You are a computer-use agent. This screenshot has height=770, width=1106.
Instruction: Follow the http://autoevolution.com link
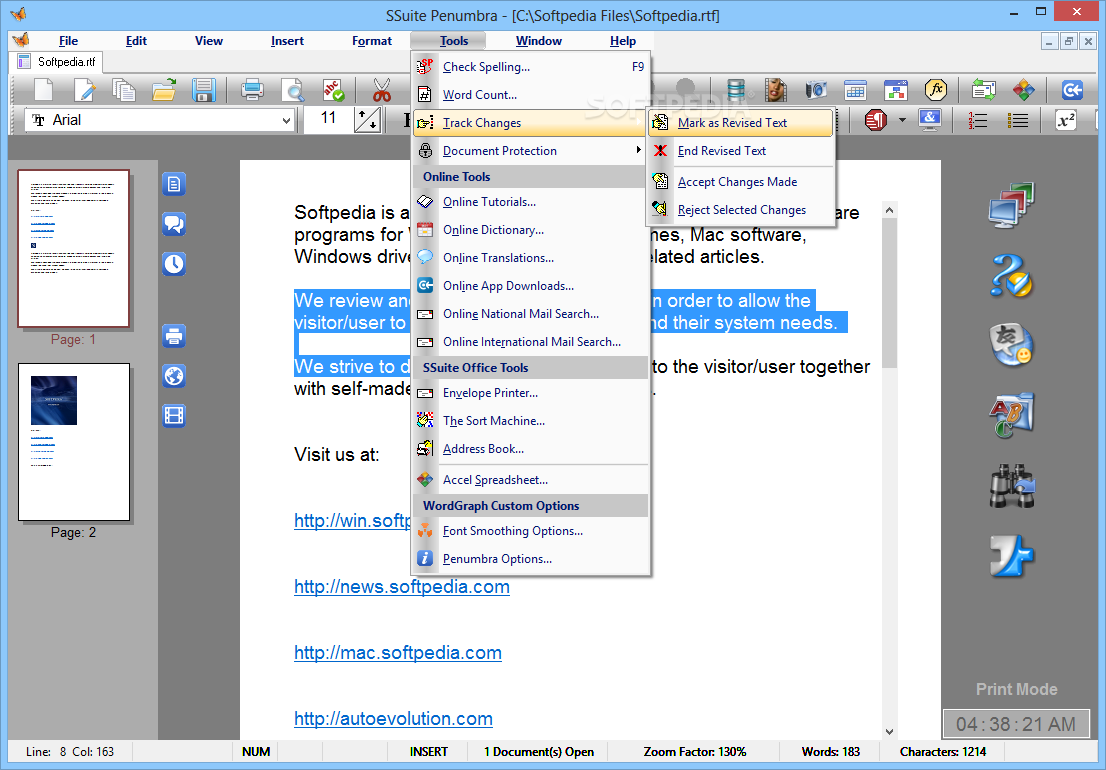393,719
